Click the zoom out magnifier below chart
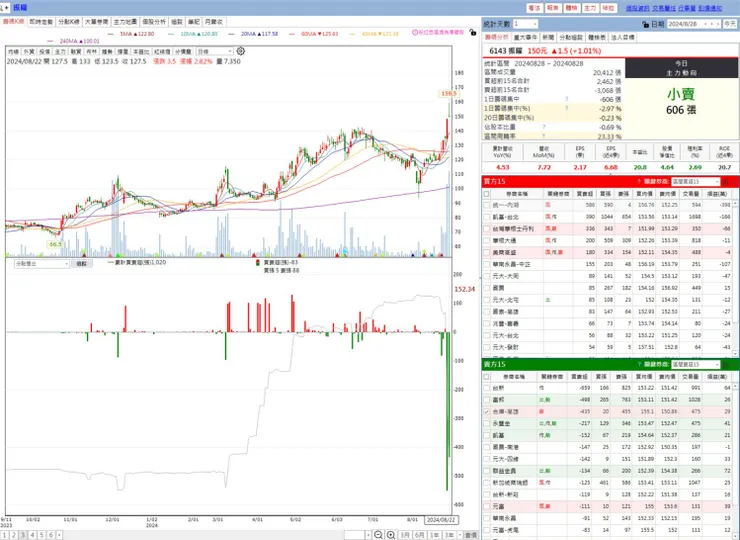The height and width of the screenshot is (540, 740). click(378, 535)
